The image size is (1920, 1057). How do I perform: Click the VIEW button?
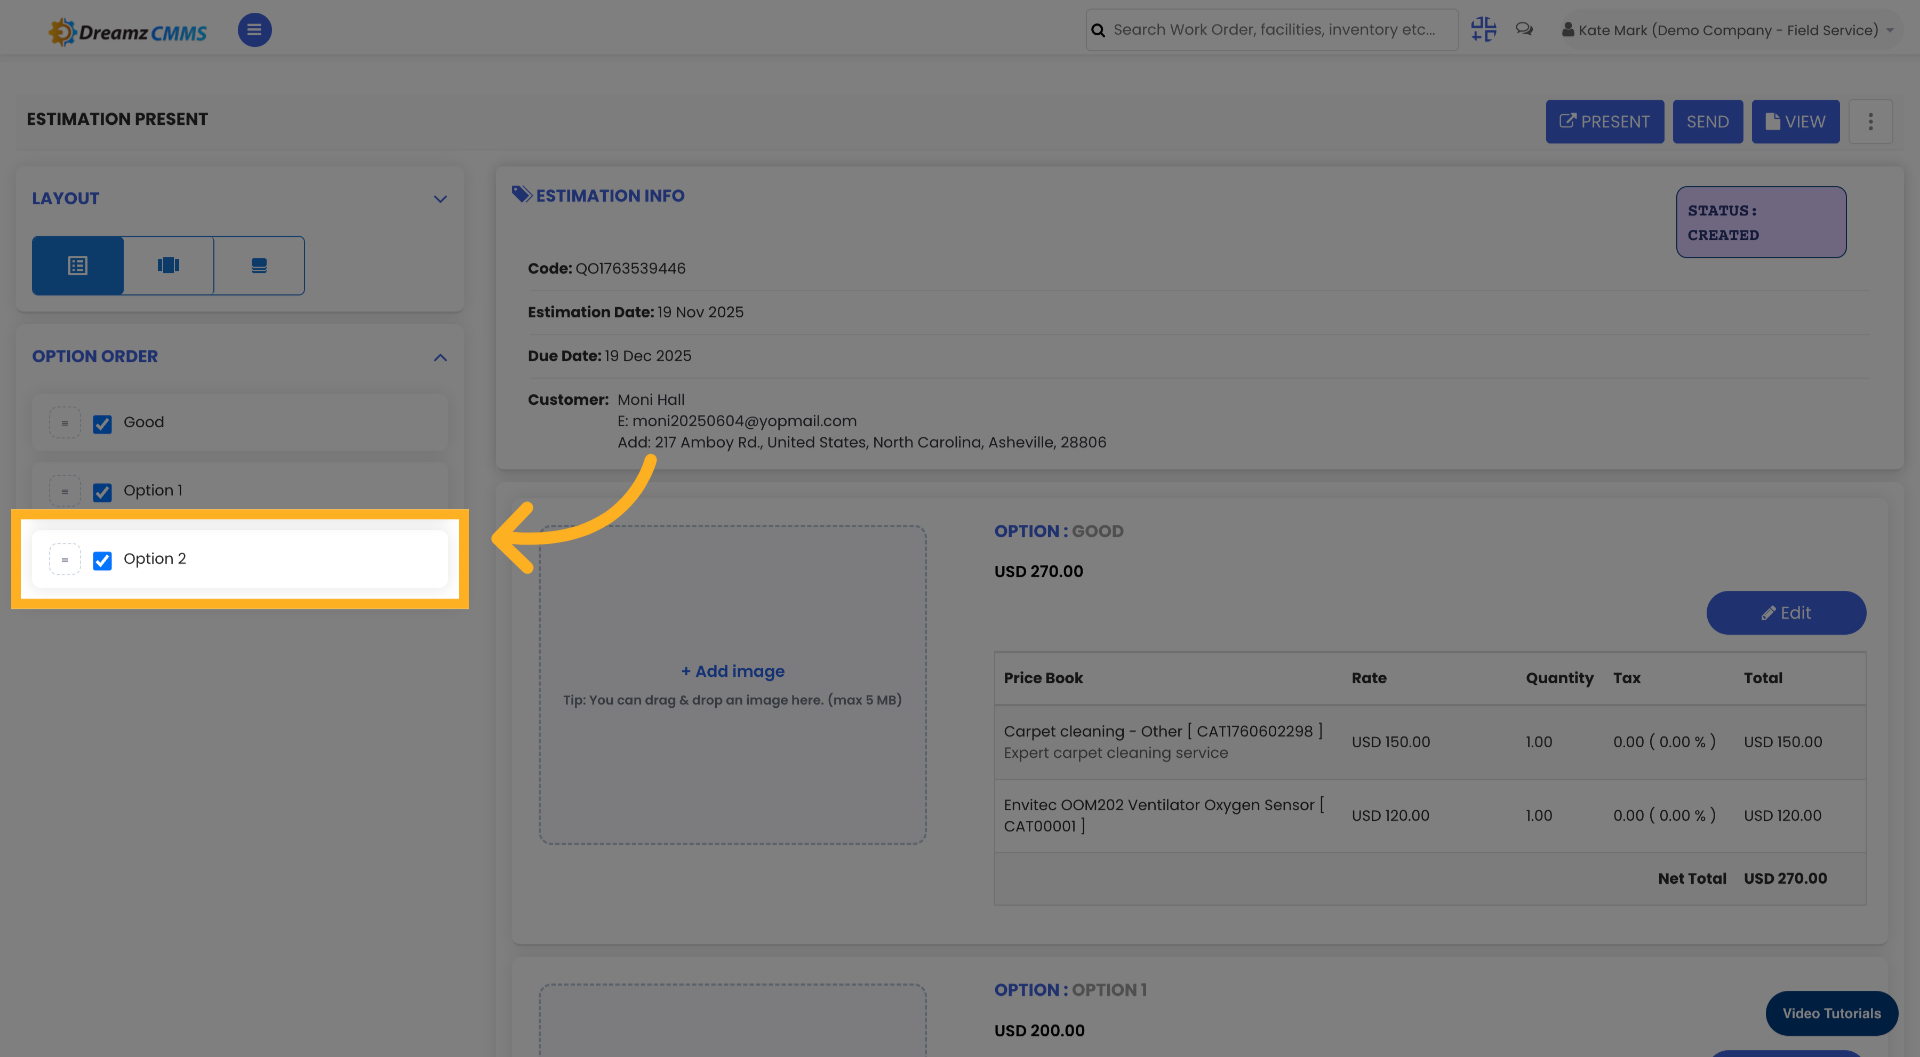[x=1795, y=121]
